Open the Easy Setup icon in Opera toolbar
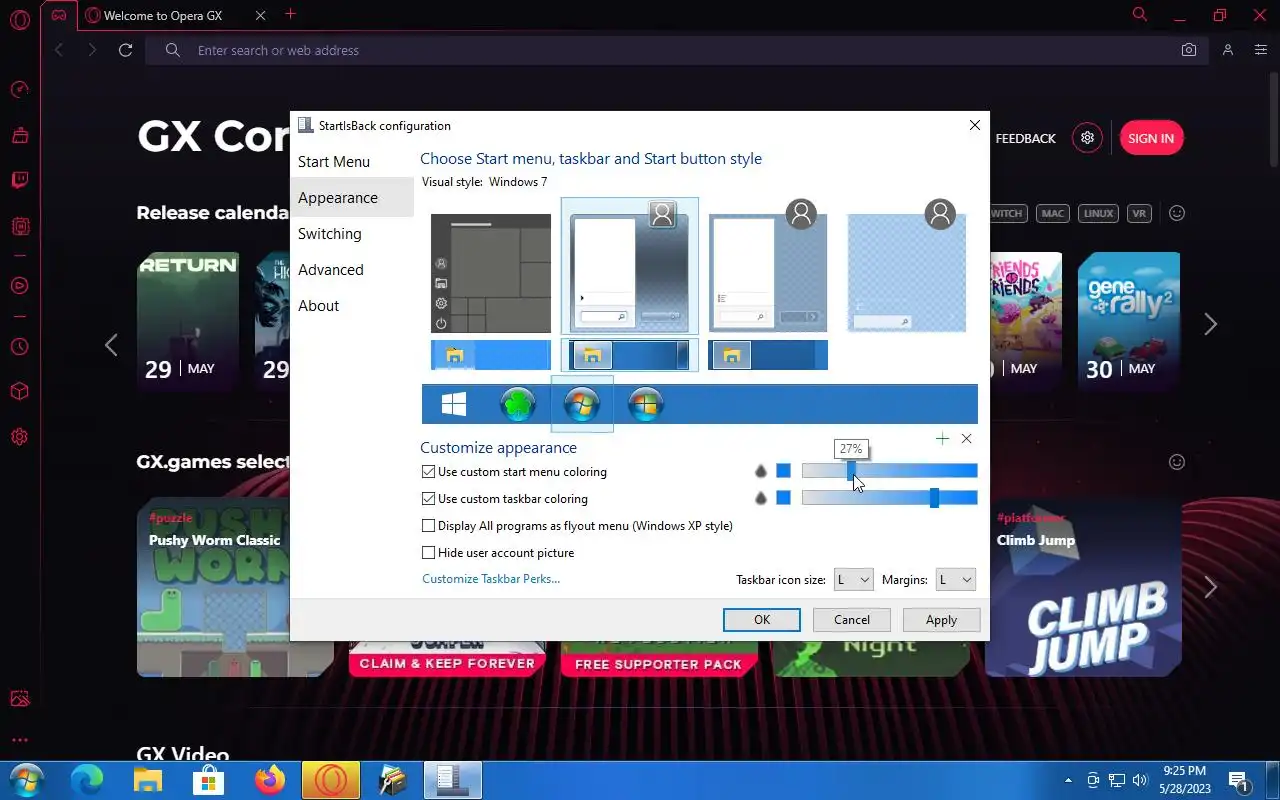The height and width of the screenshot is (800, 1280). [1260, 50]
